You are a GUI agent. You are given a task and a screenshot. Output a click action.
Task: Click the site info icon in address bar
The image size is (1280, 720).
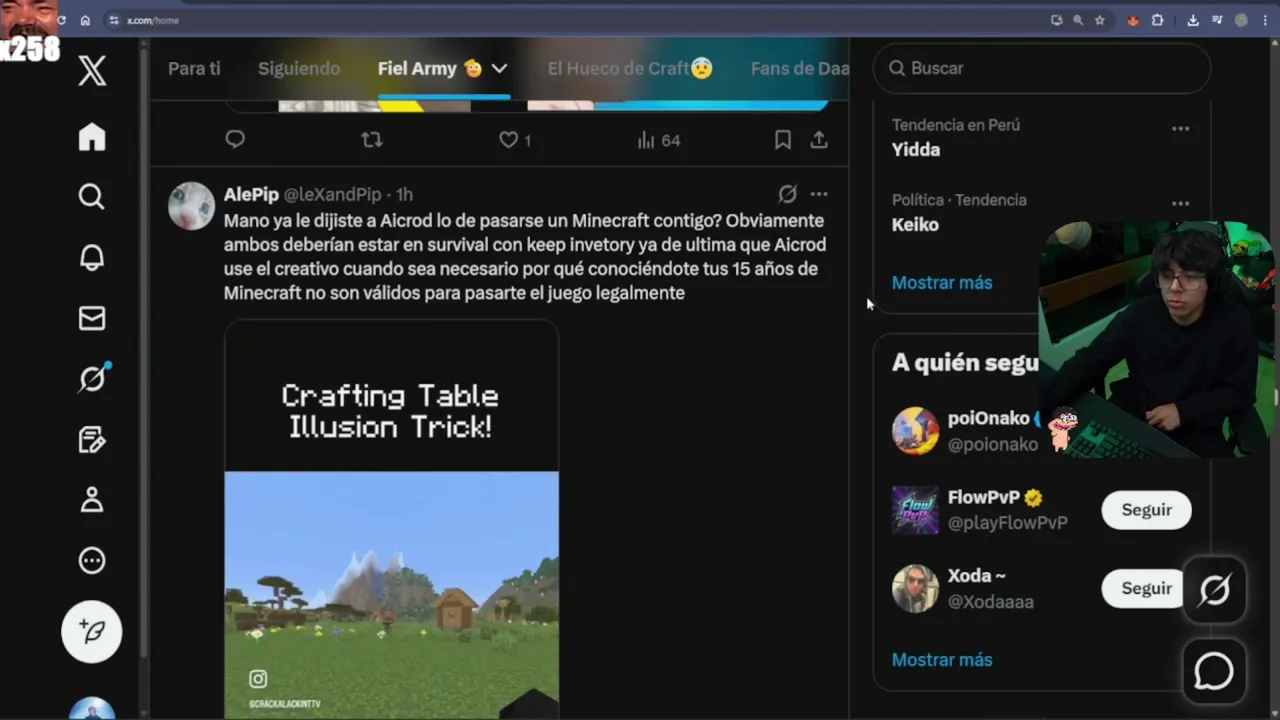(x=114, y=20)
